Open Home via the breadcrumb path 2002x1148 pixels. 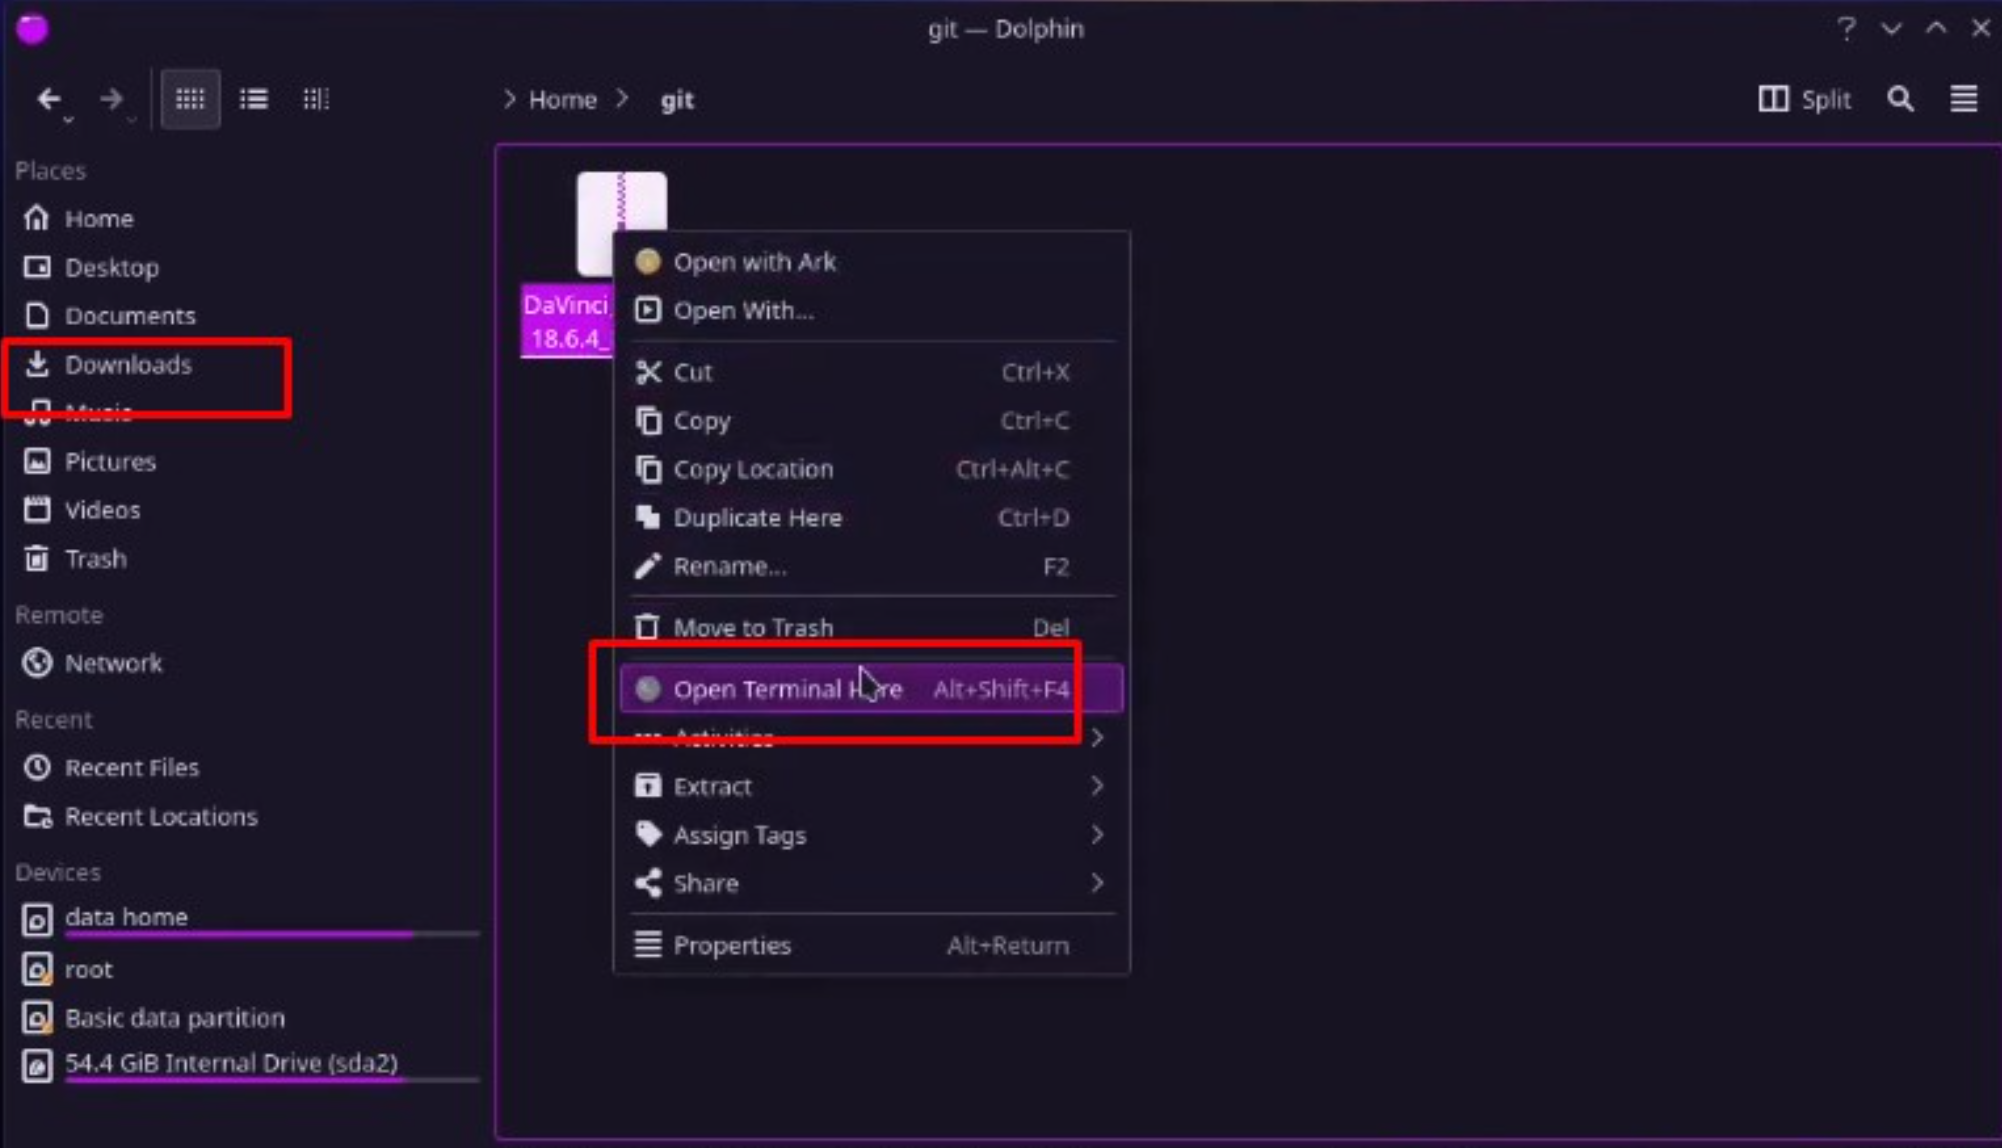(x=562, y=99)
